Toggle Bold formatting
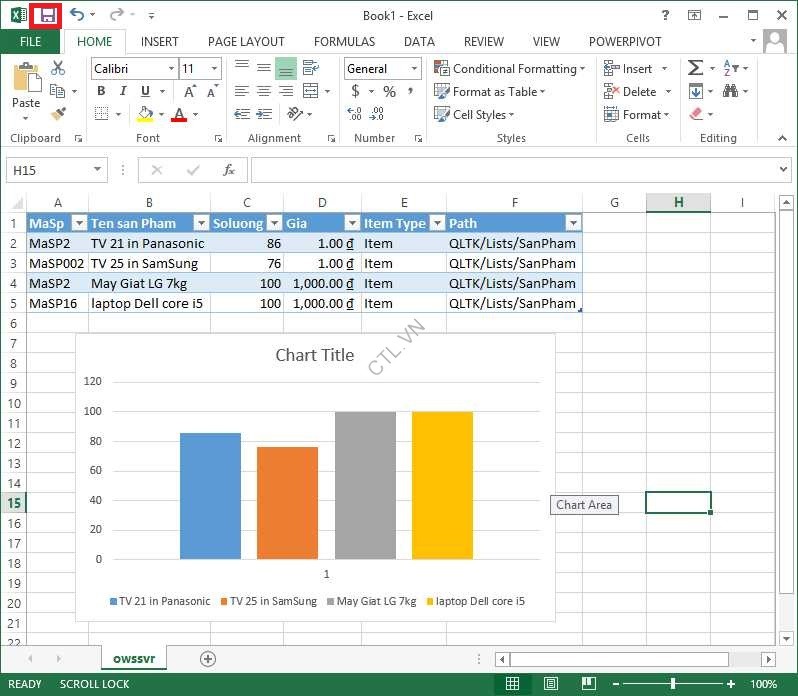The image size is (798, 696). click(101, 91)
